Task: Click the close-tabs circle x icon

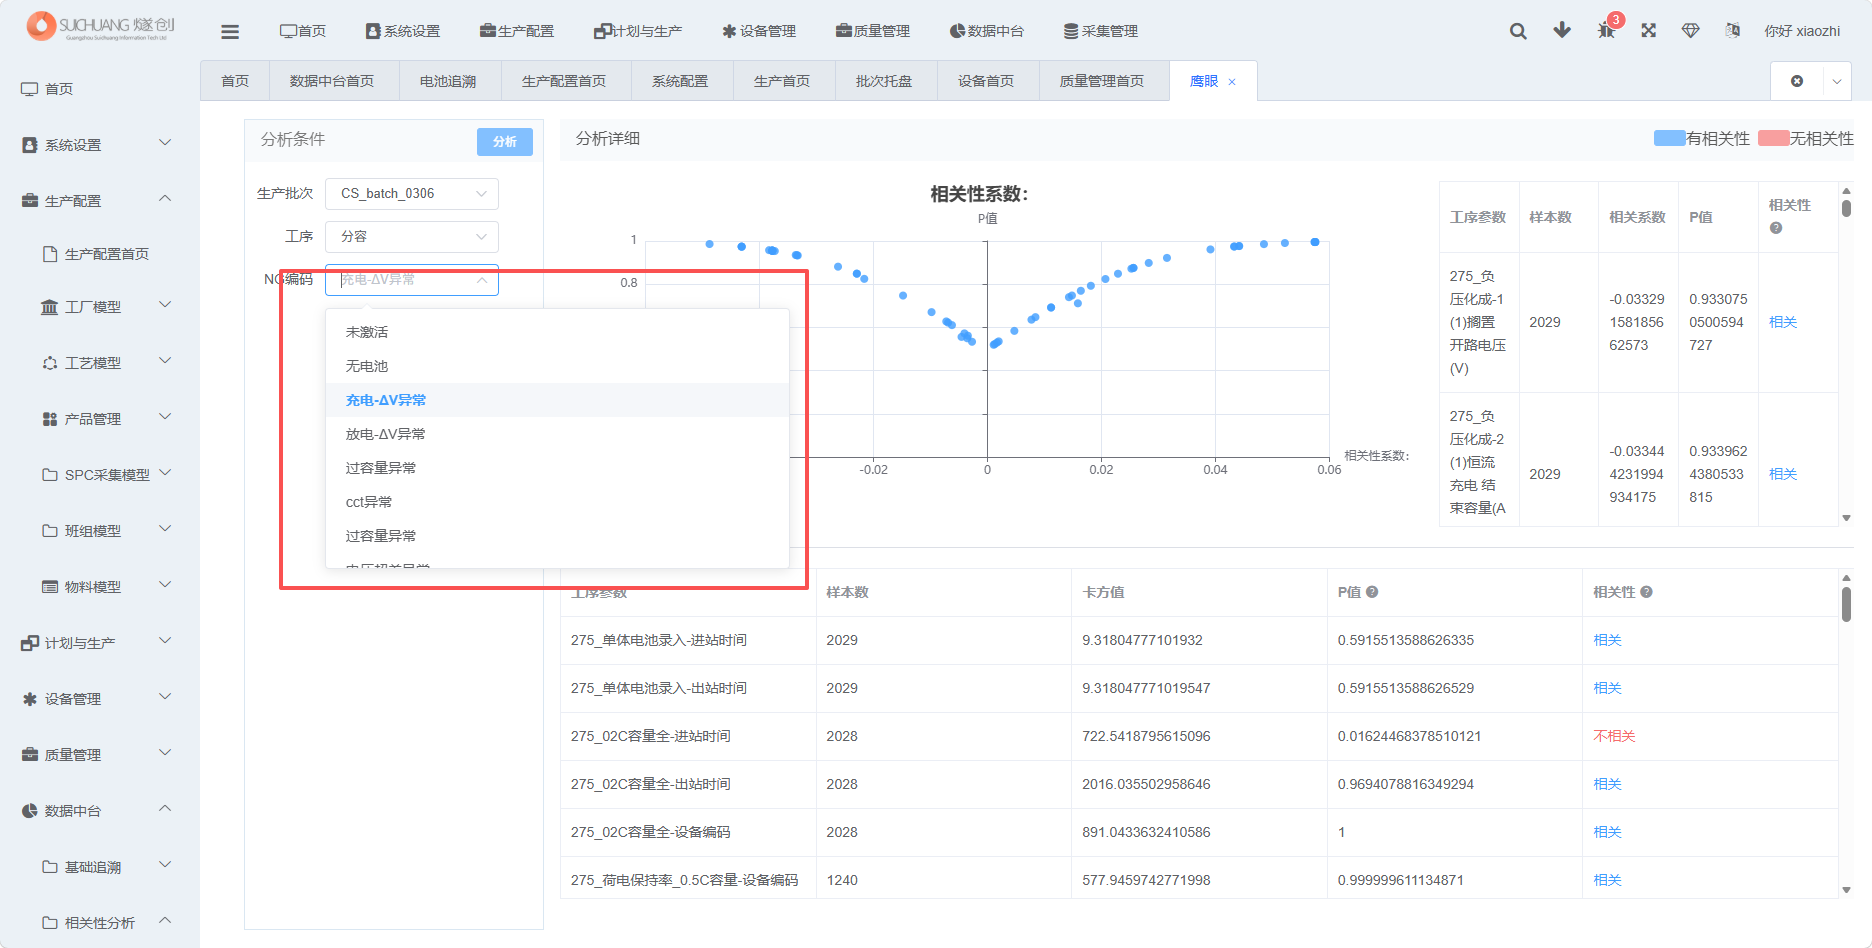Action: [x=1797, y=81]
